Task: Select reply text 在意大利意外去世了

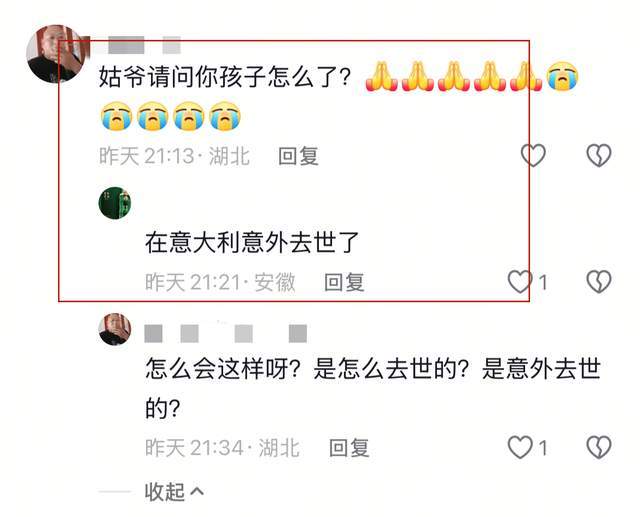Action: pyautogui.click(x=252, y=242)
